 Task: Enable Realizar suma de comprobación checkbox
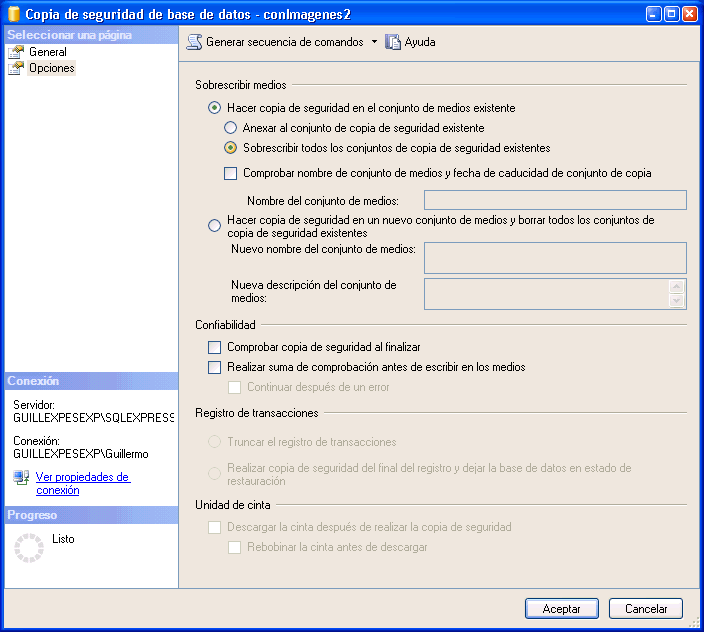point(215,367)
